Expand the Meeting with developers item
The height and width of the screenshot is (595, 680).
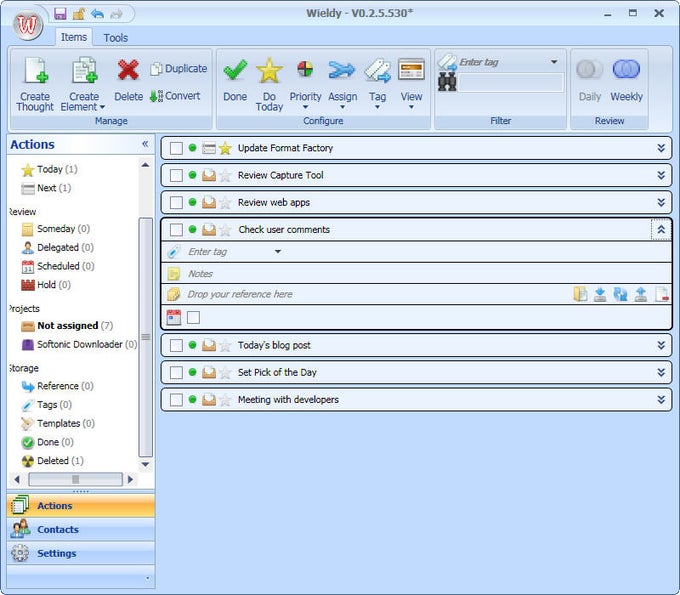coord(661,400)
